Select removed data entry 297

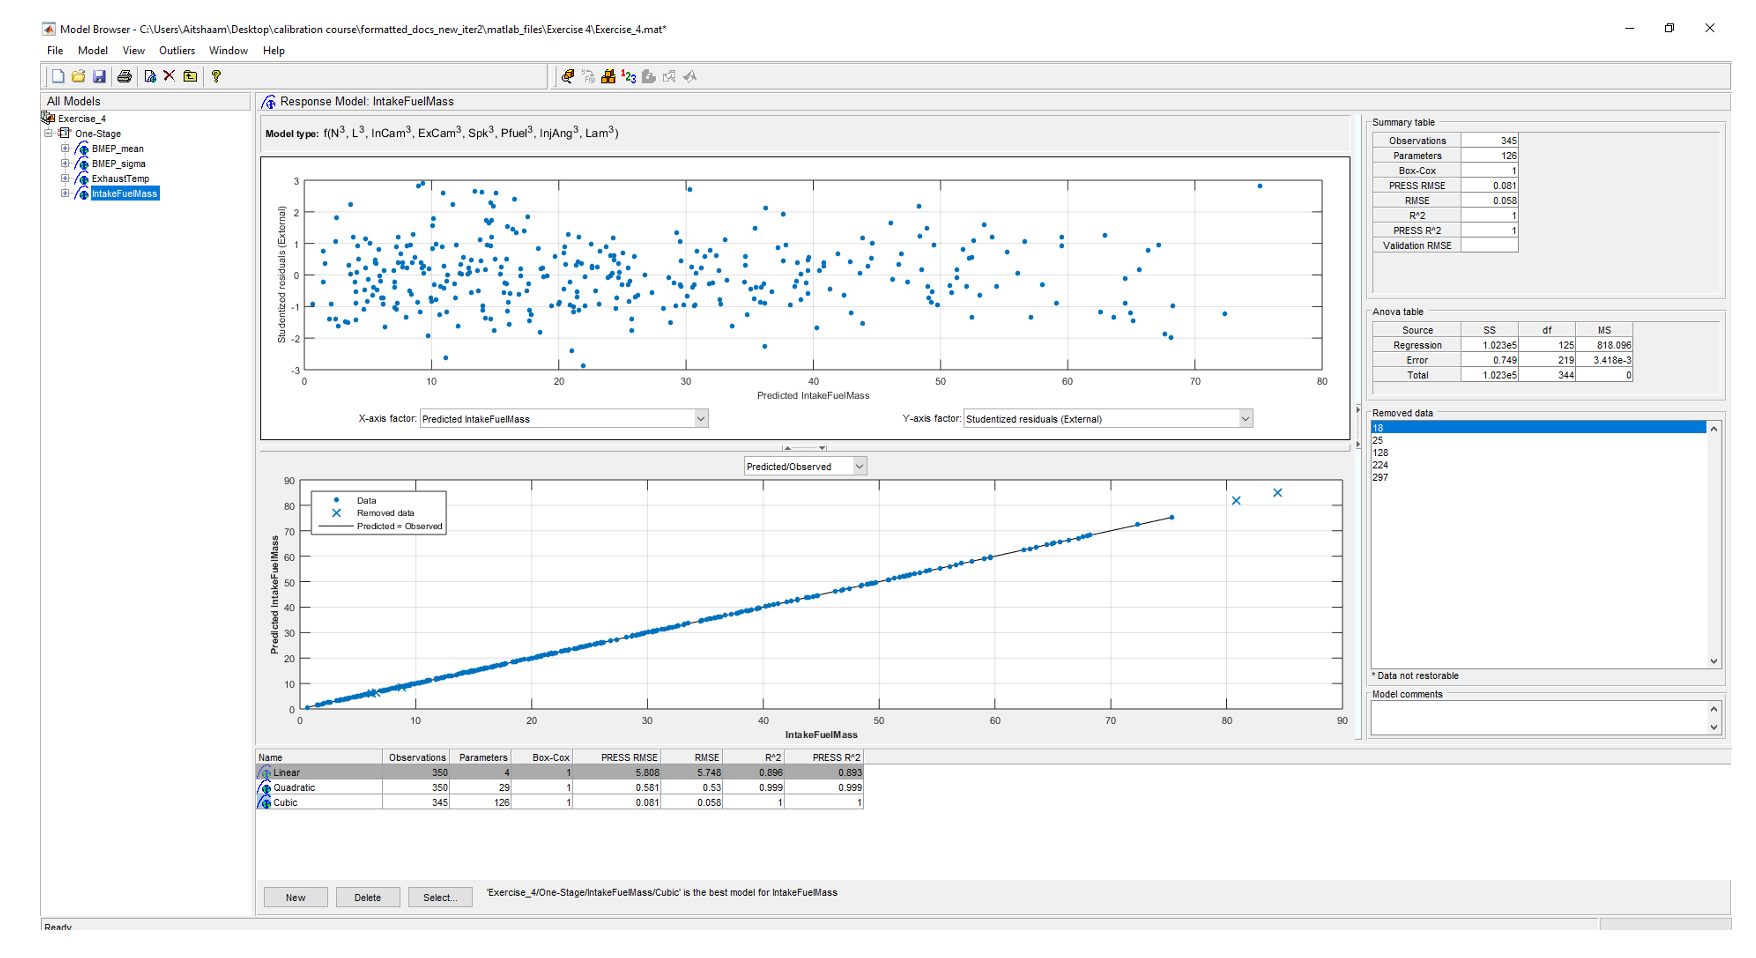click(x=1538, y=477)
